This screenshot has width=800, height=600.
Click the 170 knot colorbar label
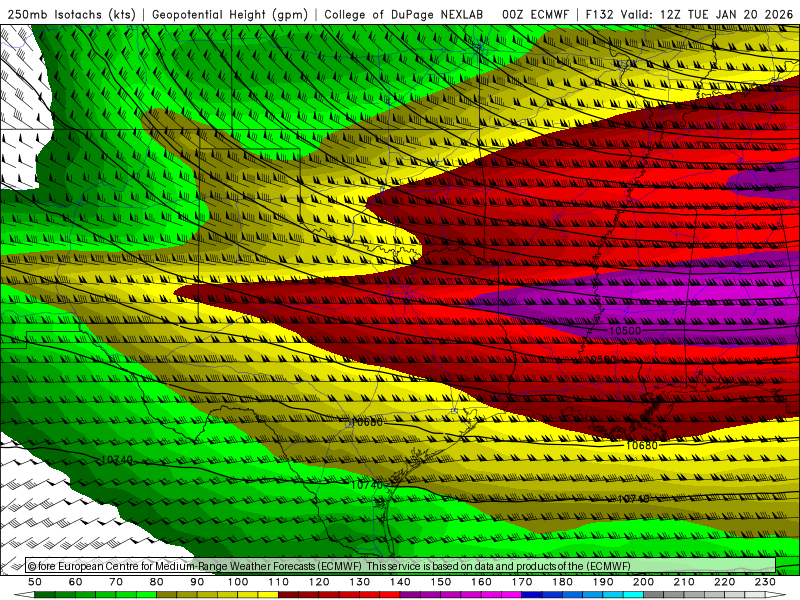pyautogui.click(x=522, y=582)
